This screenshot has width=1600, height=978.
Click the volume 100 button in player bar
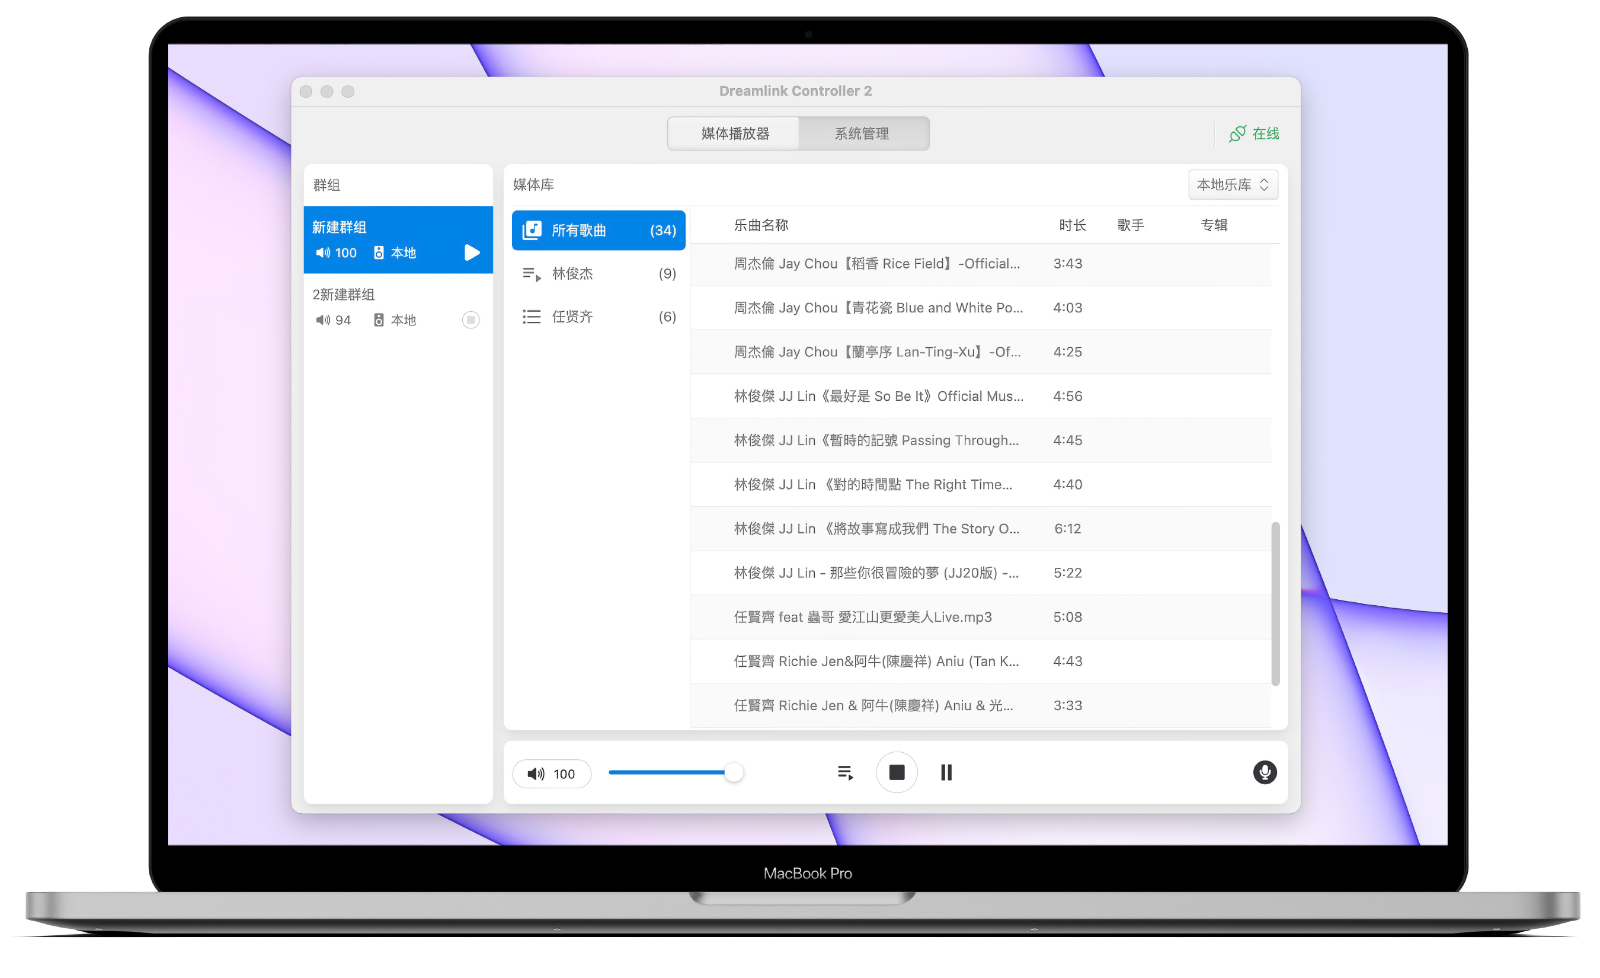(x=552, y=774)
